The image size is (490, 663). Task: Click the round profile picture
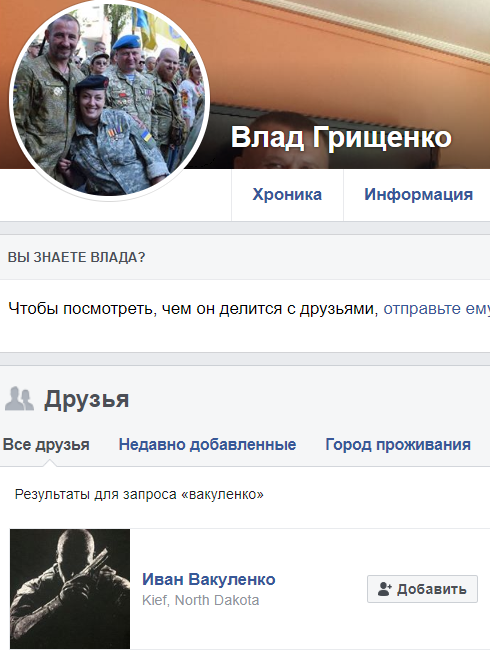click(x=109, y=100)
